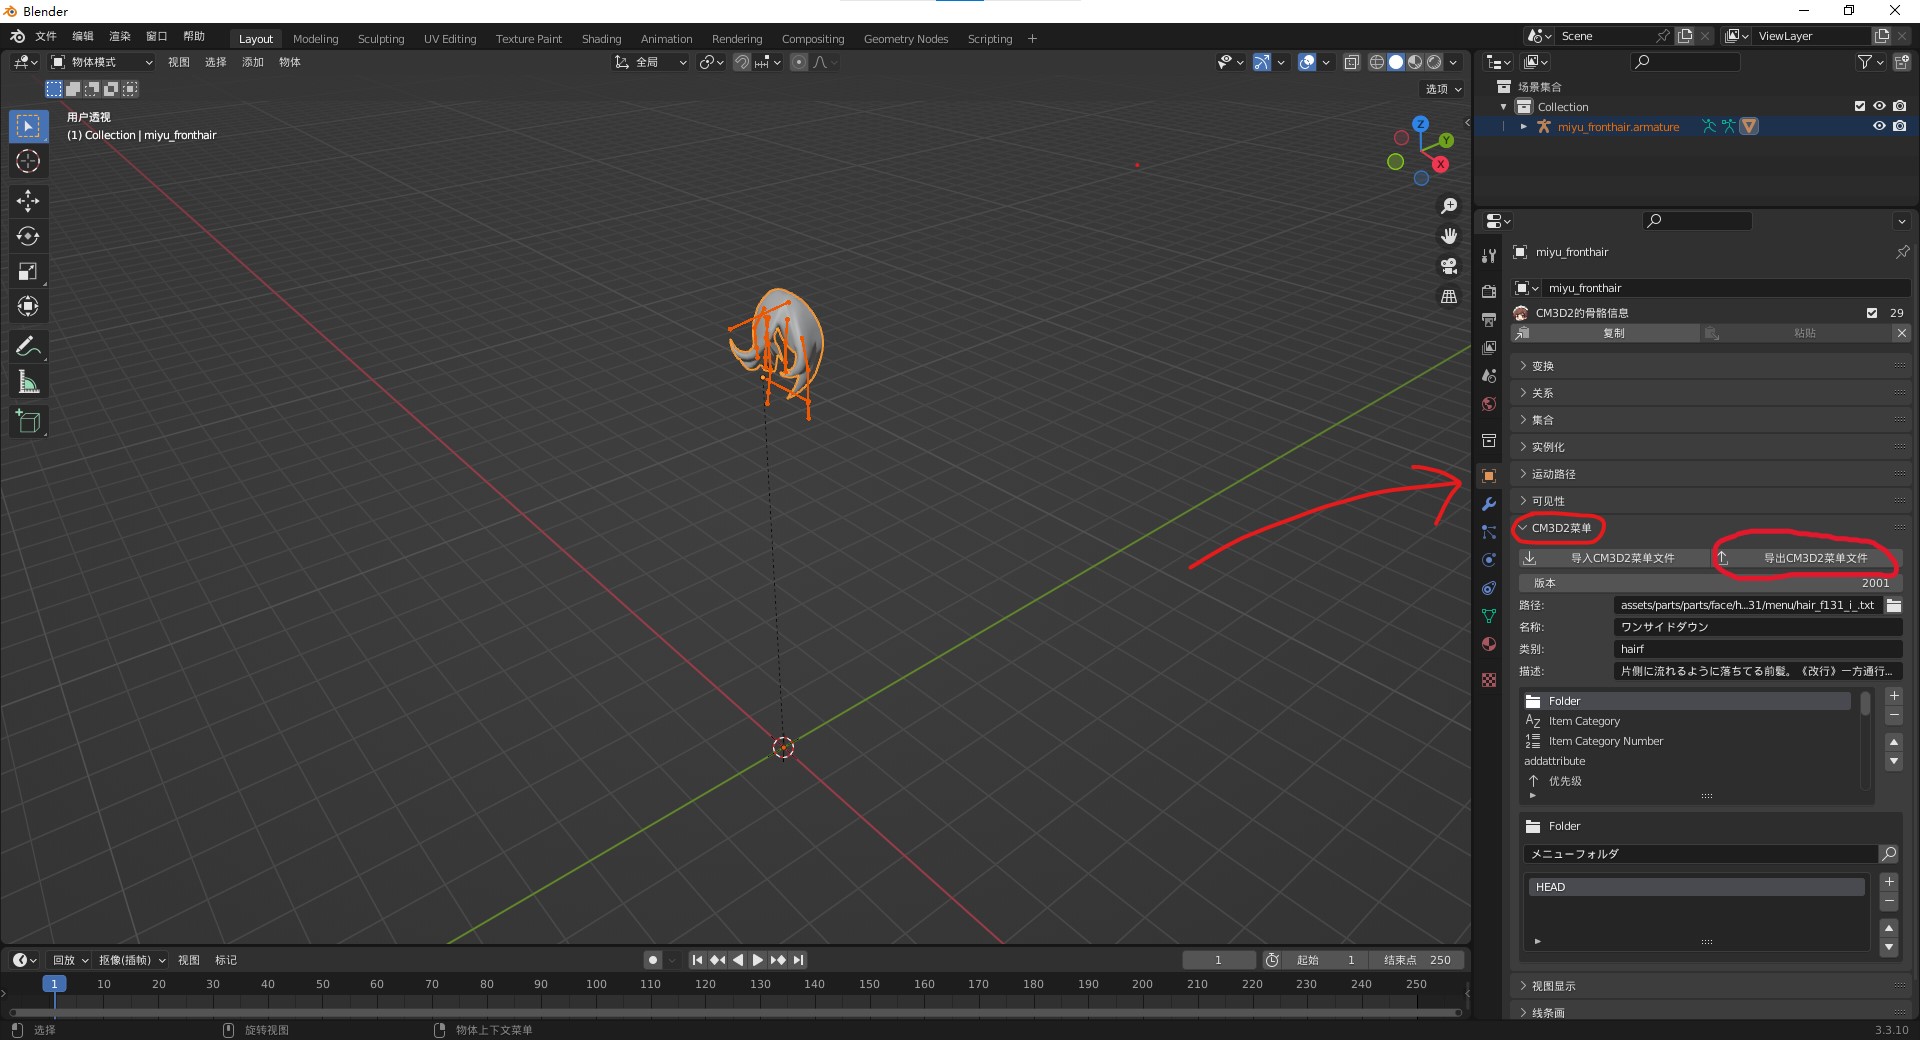Open the Tool properties tab
The image size is (1920, 1040).
click(x=1489, y=256)
